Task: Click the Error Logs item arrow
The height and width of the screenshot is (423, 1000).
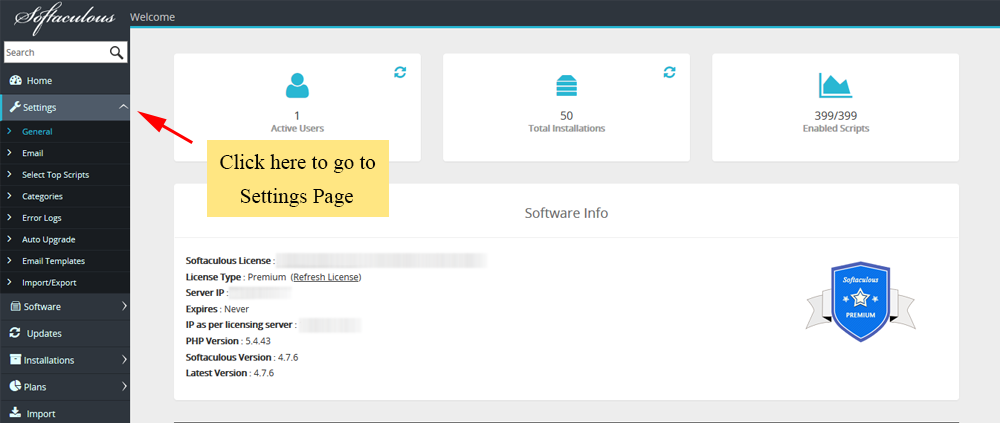Action: 9,218
